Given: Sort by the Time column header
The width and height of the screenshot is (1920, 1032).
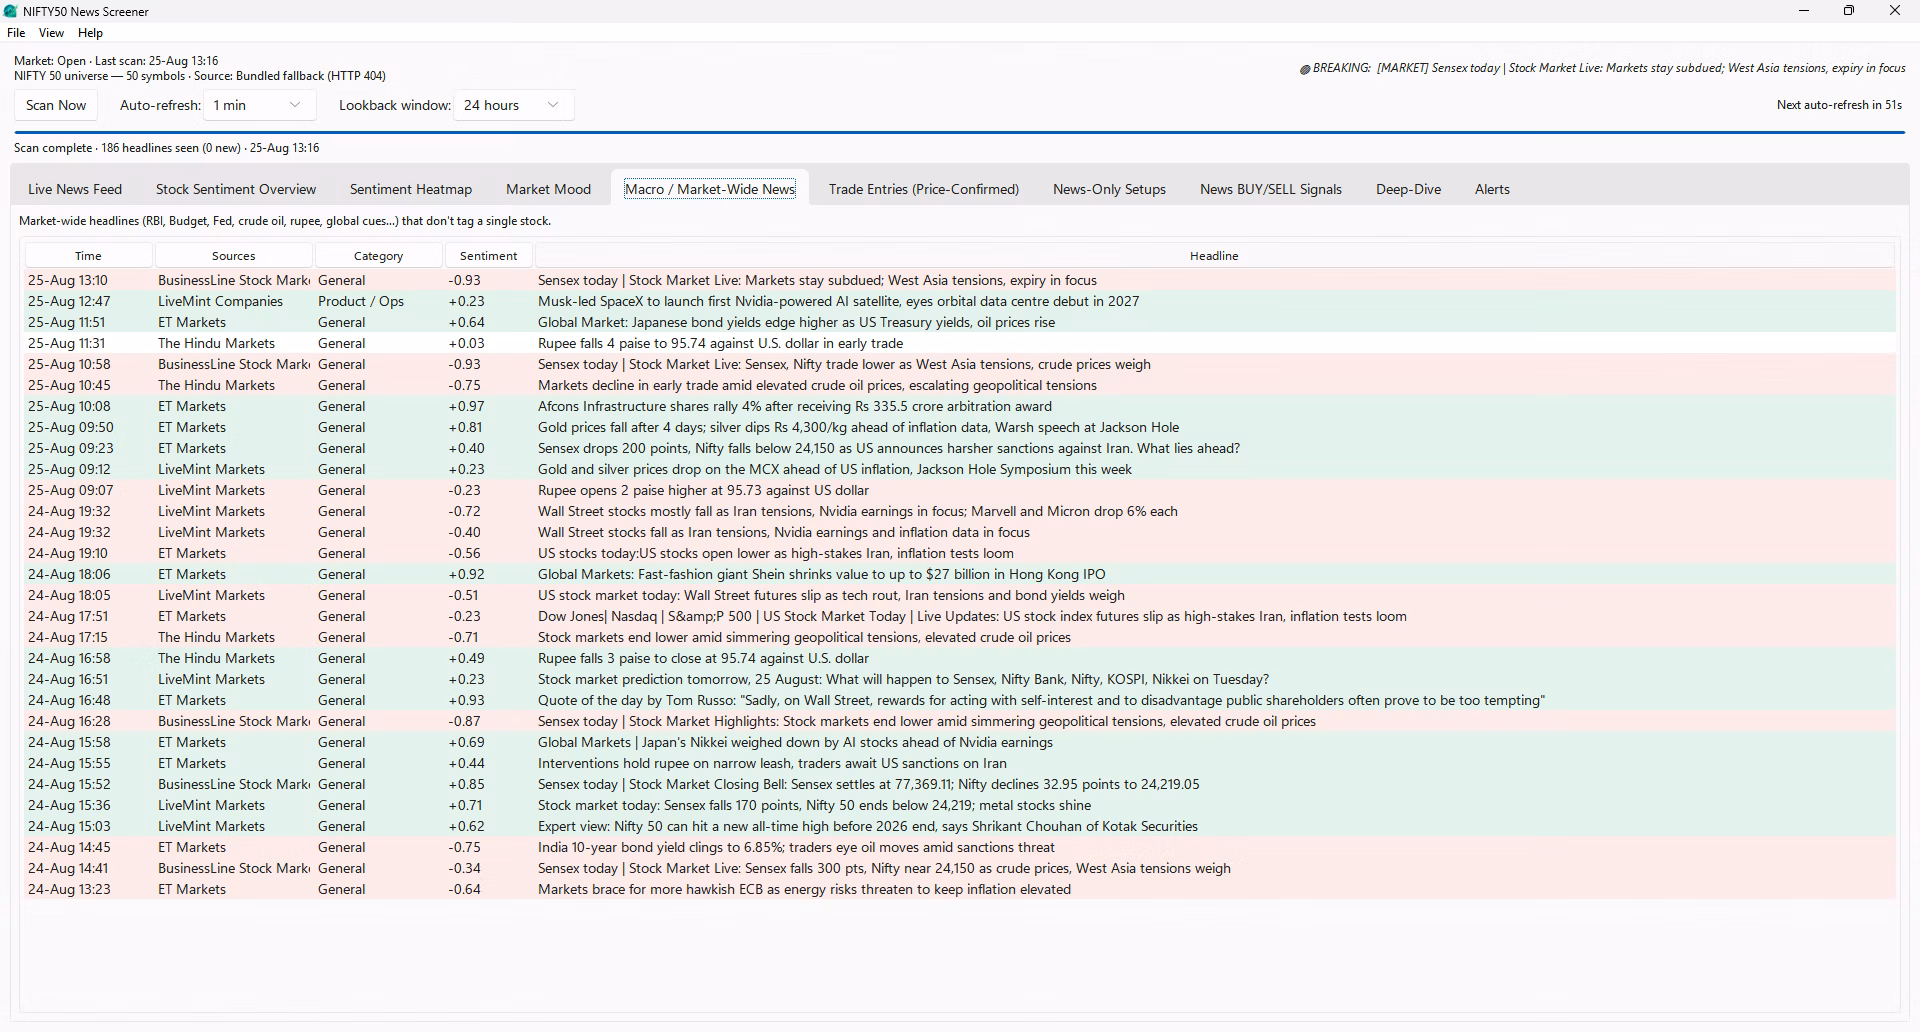Looking at the screenshot, I should coord(88,256).
